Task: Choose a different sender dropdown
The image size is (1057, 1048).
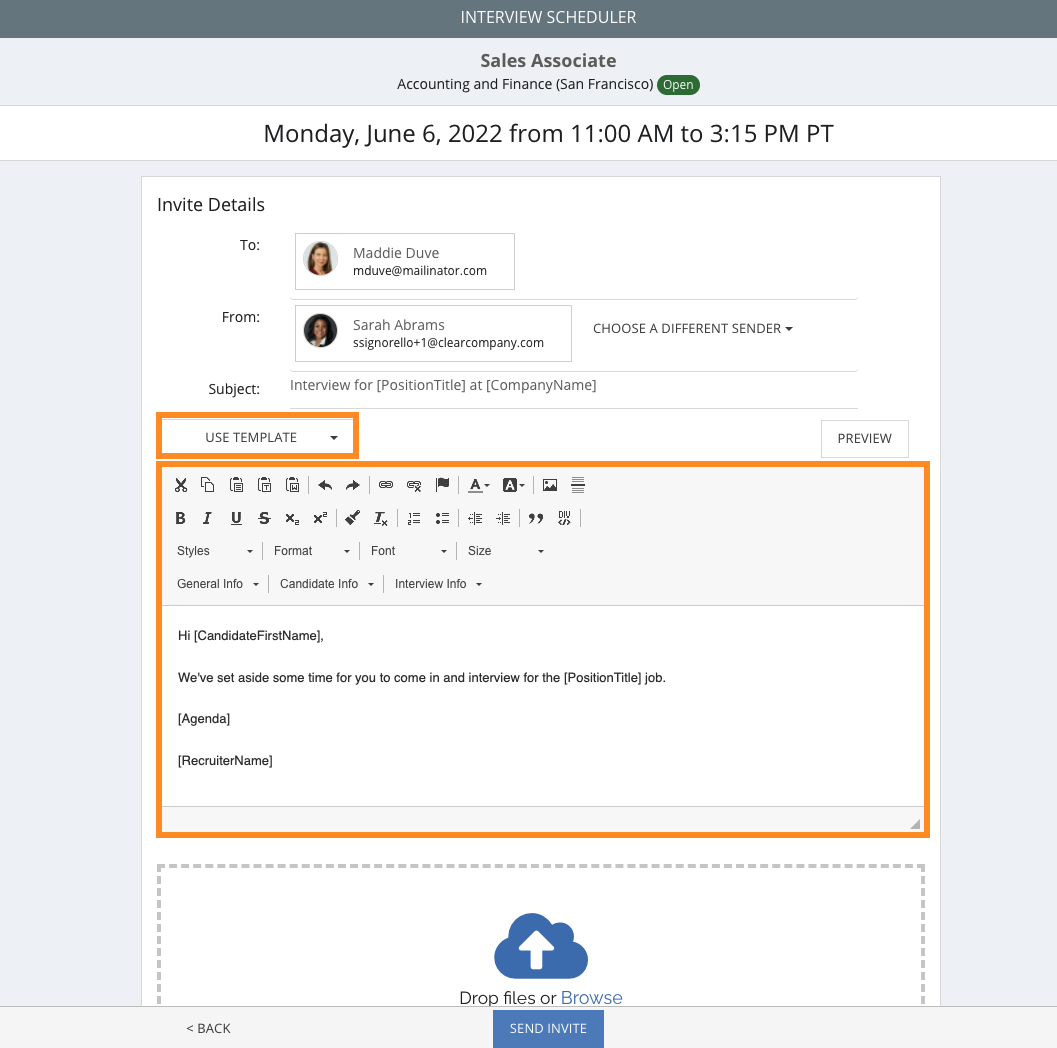Action: click(x=692, y=329)
